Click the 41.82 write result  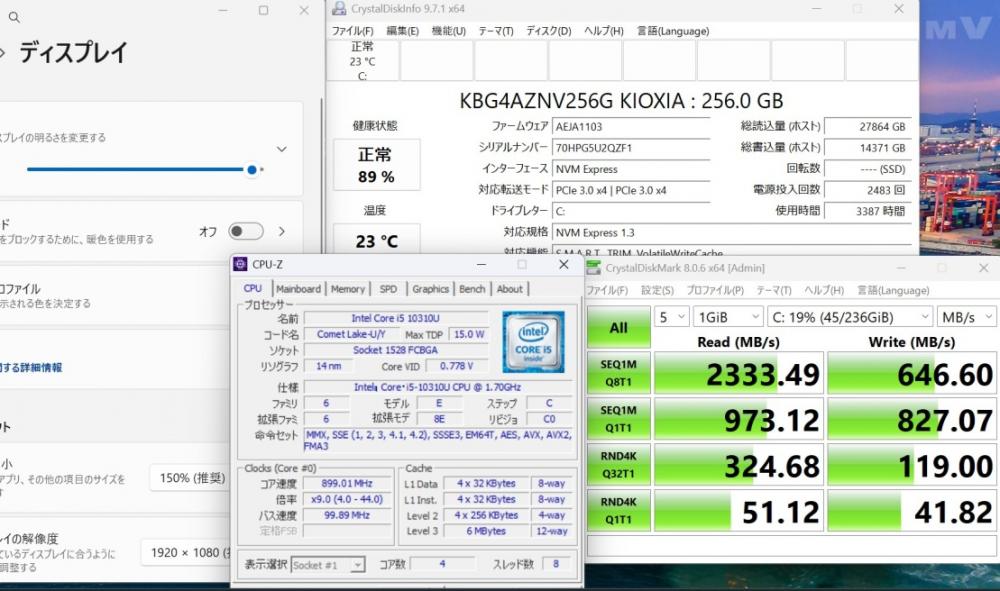912,511
